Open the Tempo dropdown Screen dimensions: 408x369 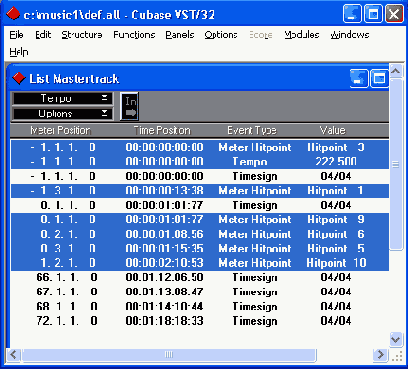(62, 98)
